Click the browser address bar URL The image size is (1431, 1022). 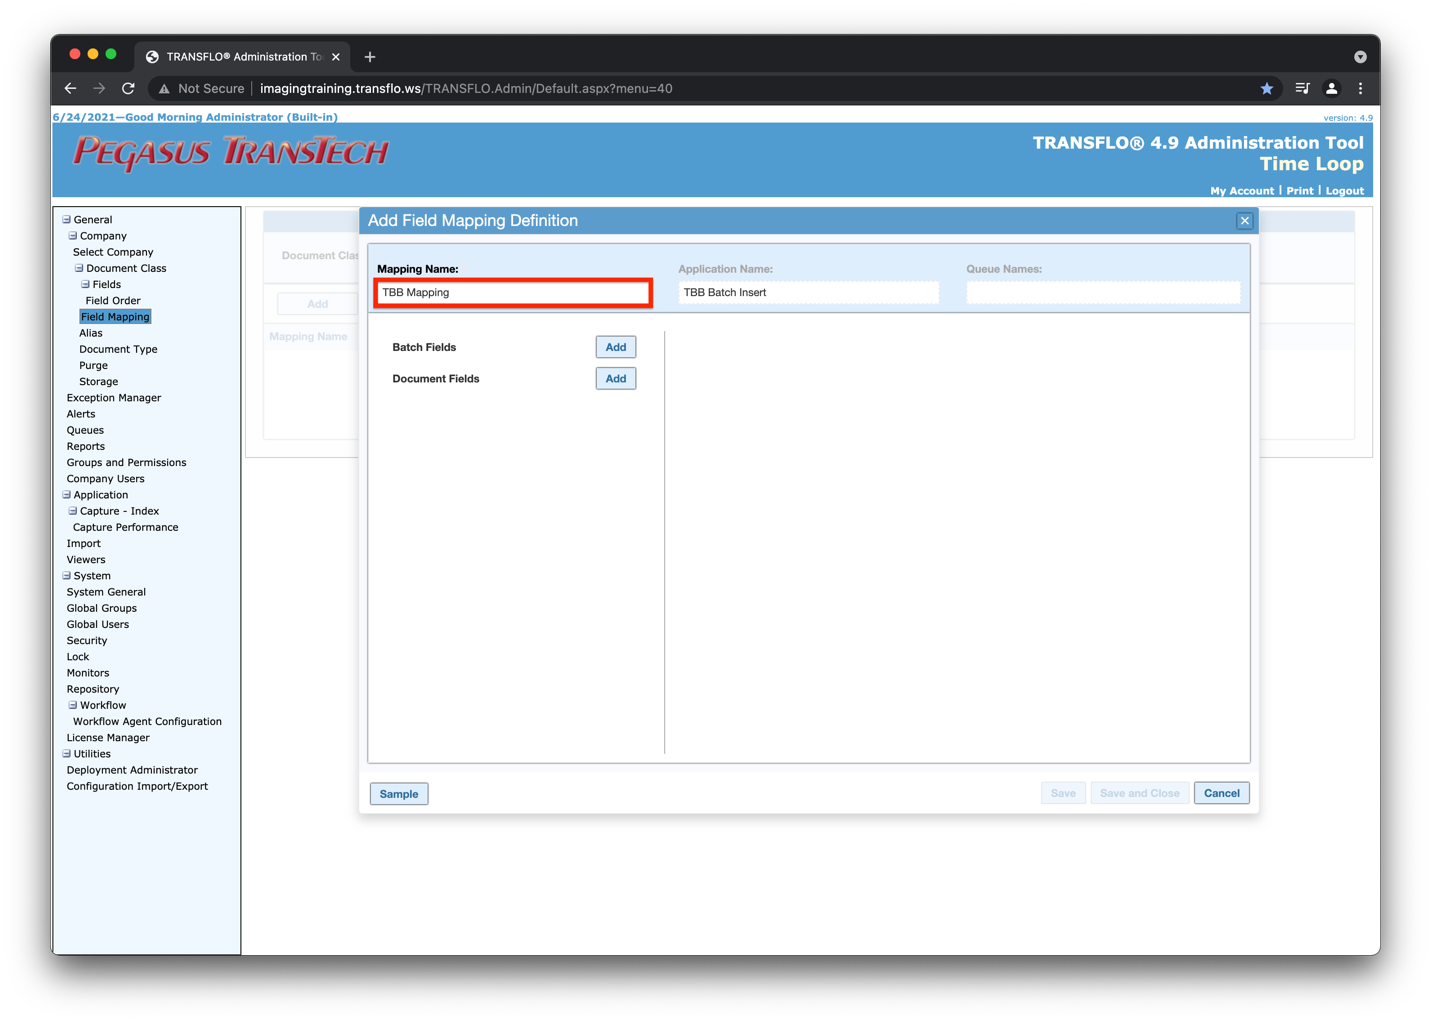point(466,89)
